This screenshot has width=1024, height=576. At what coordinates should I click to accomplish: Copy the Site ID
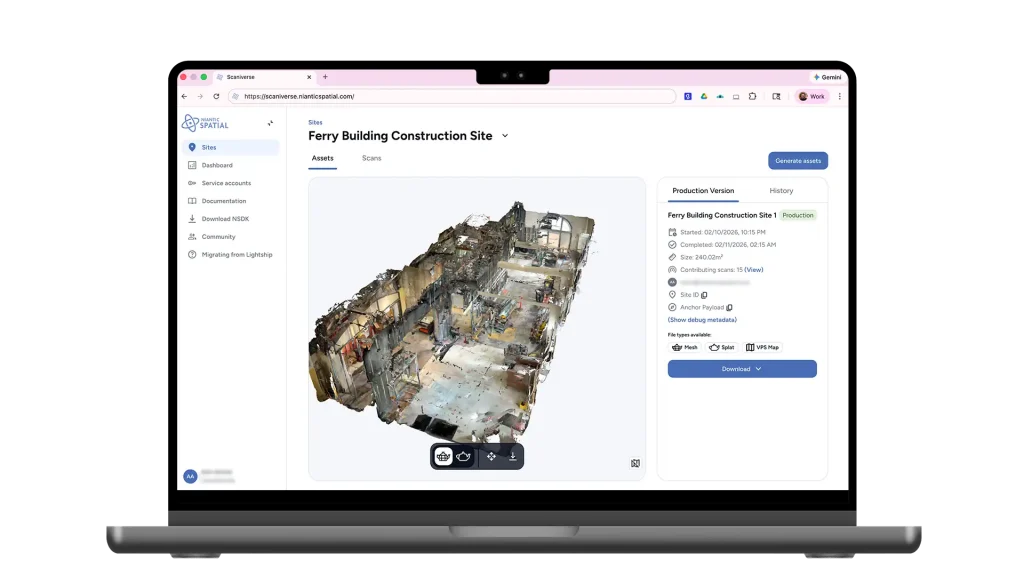pyautogui.click(x=704, y=295)
